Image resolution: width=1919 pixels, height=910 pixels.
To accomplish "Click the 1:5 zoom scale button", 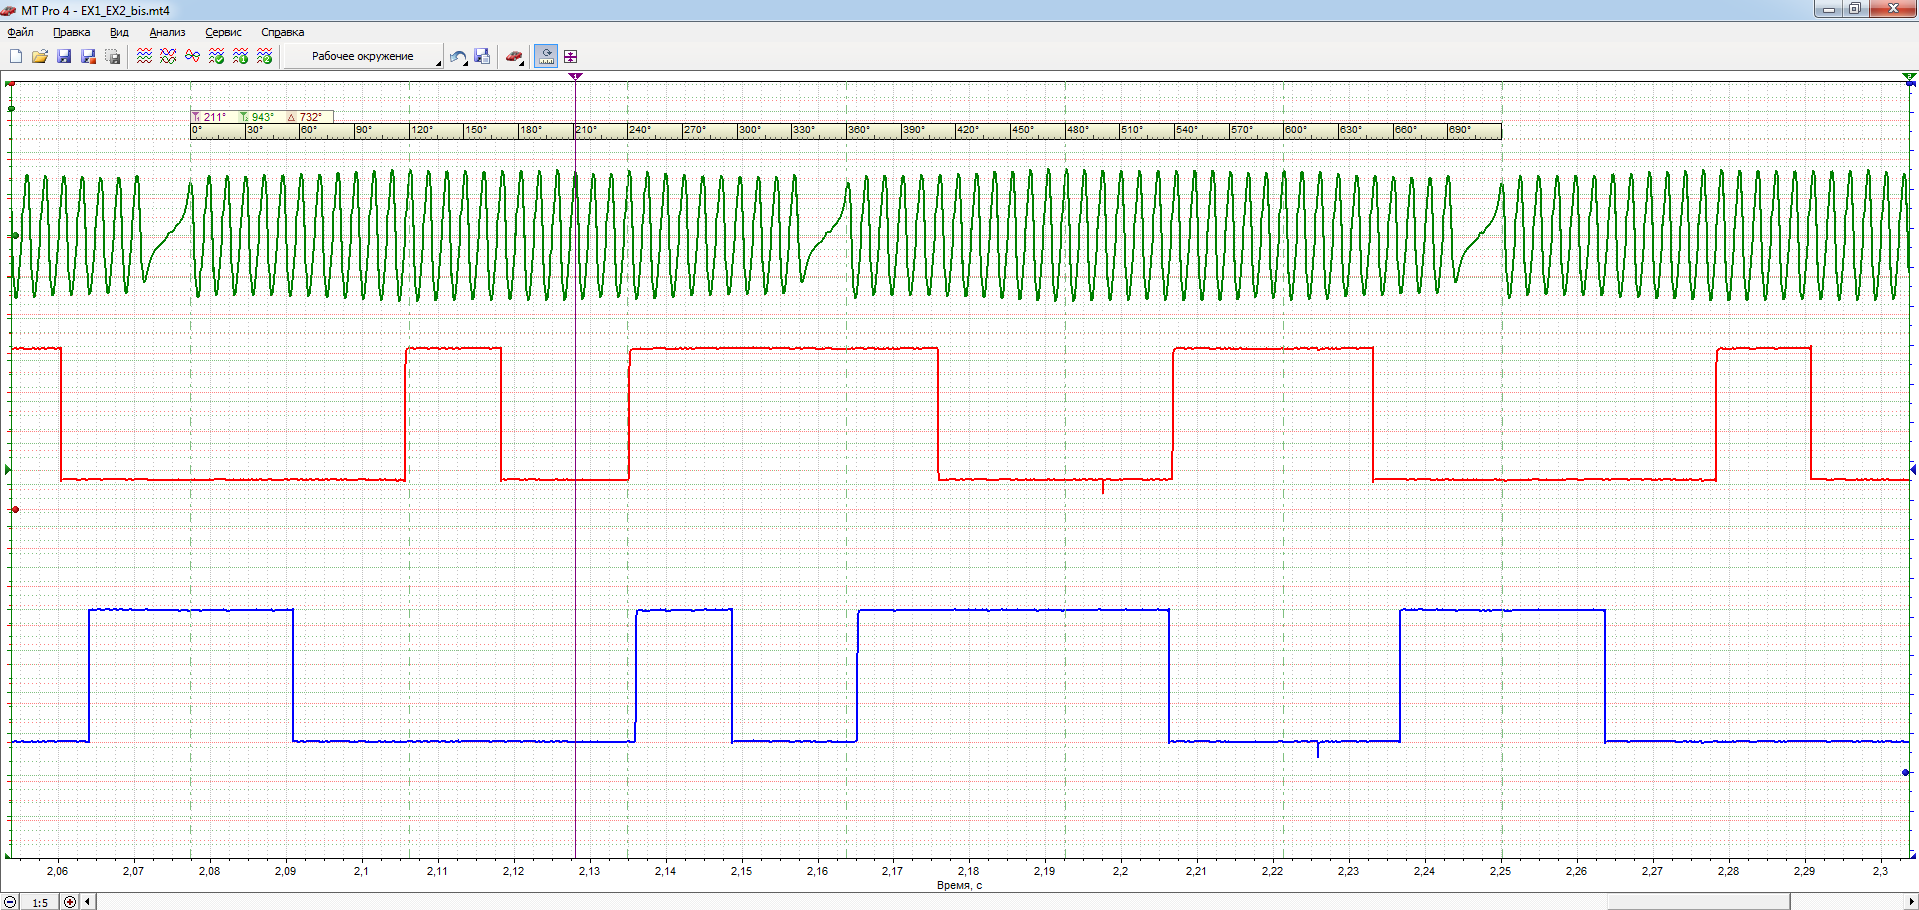I will click(x=40, y=902).
